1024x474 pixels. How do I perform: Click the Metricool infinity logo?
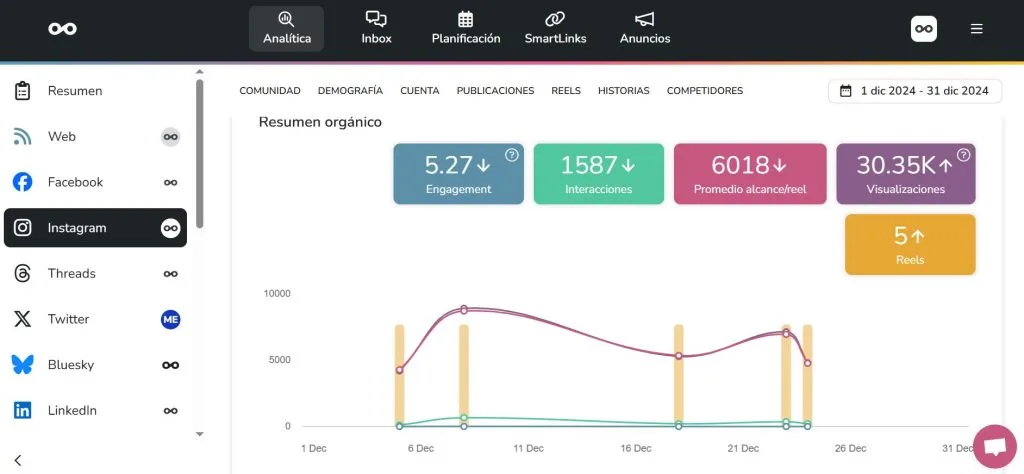click(x=62, y=29)
